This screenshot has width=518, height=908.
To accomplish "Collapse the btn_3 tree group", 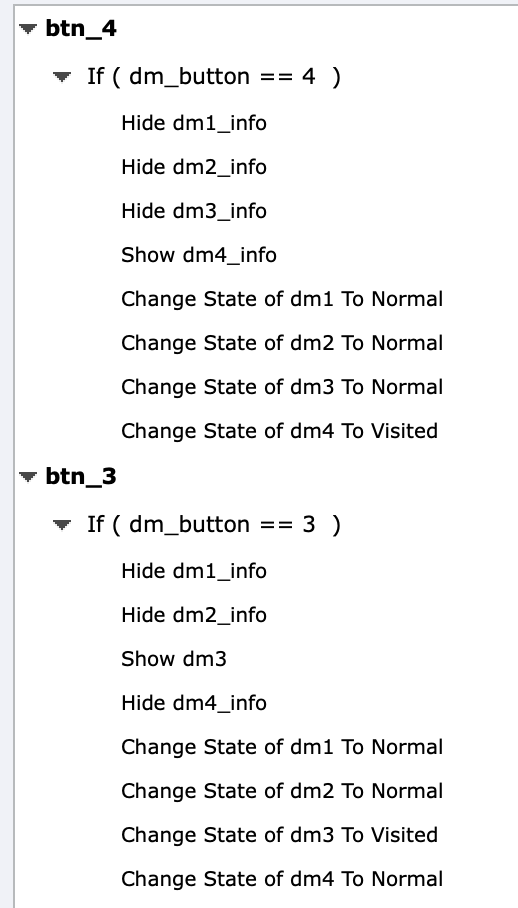I will [x=28, y=476].
